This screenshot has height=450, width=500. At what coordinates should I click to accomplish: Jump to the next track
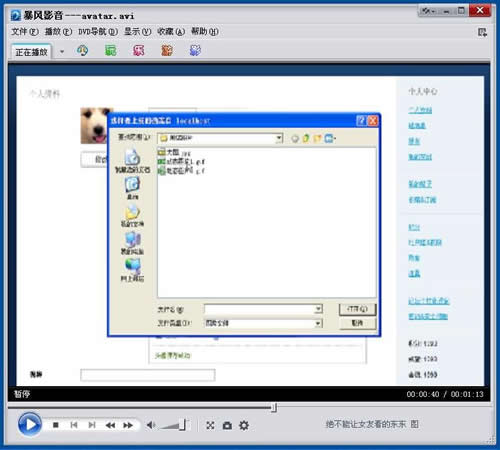pos(92,425)
